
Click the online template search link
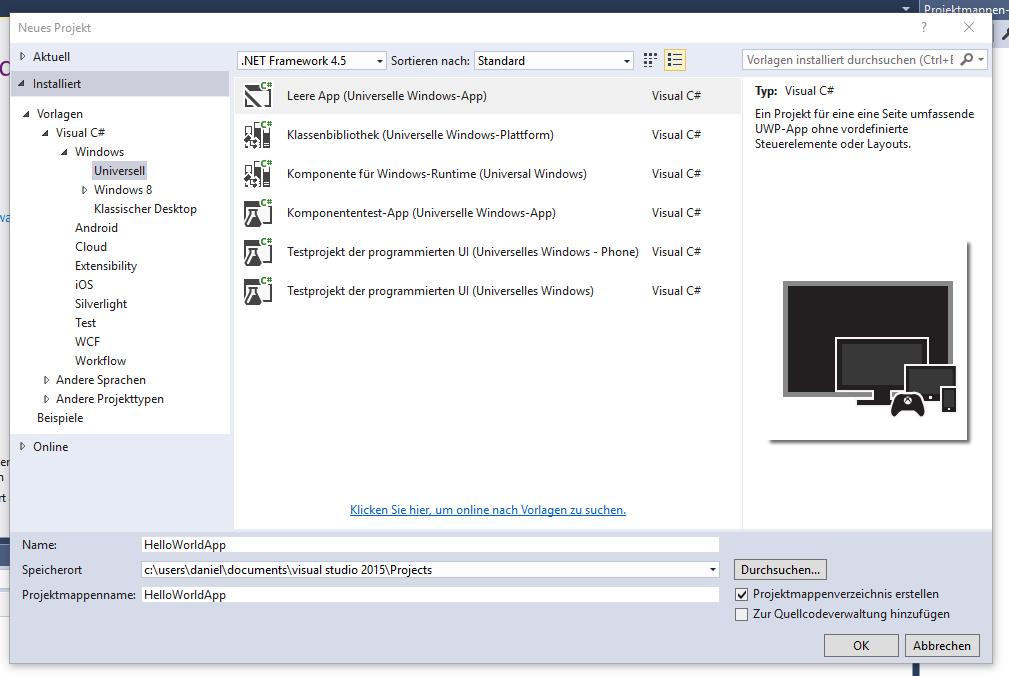(487, 510)
